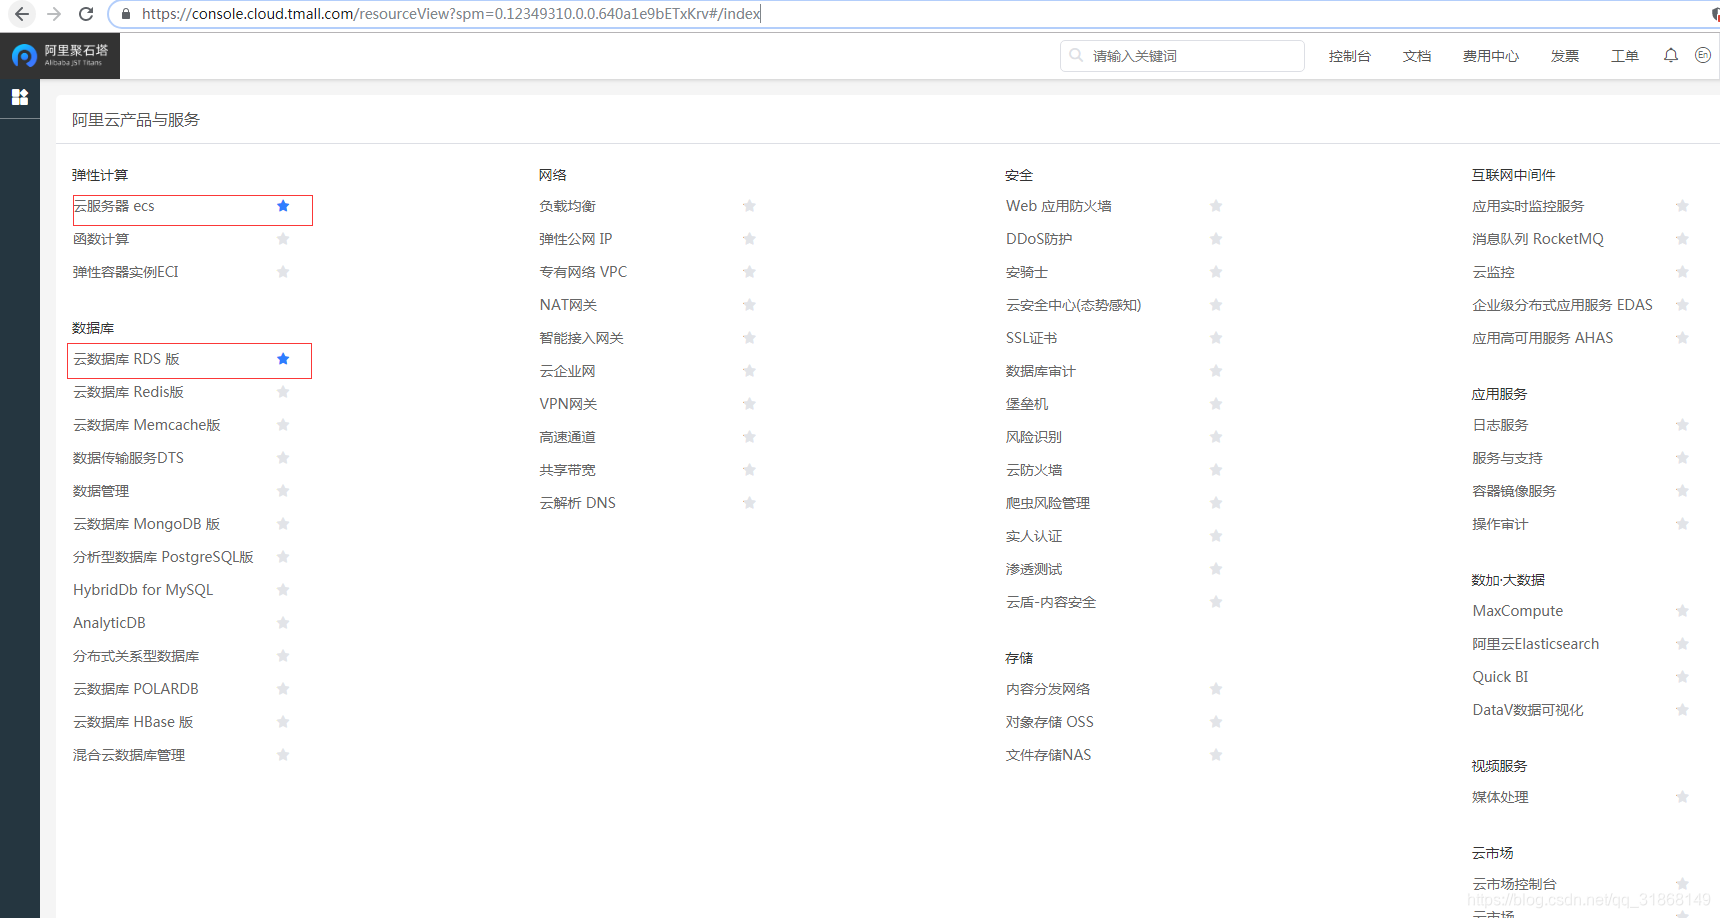Star 云数据库 MongoDB 版
This screenshot has width=1720, height=918.
283,524
